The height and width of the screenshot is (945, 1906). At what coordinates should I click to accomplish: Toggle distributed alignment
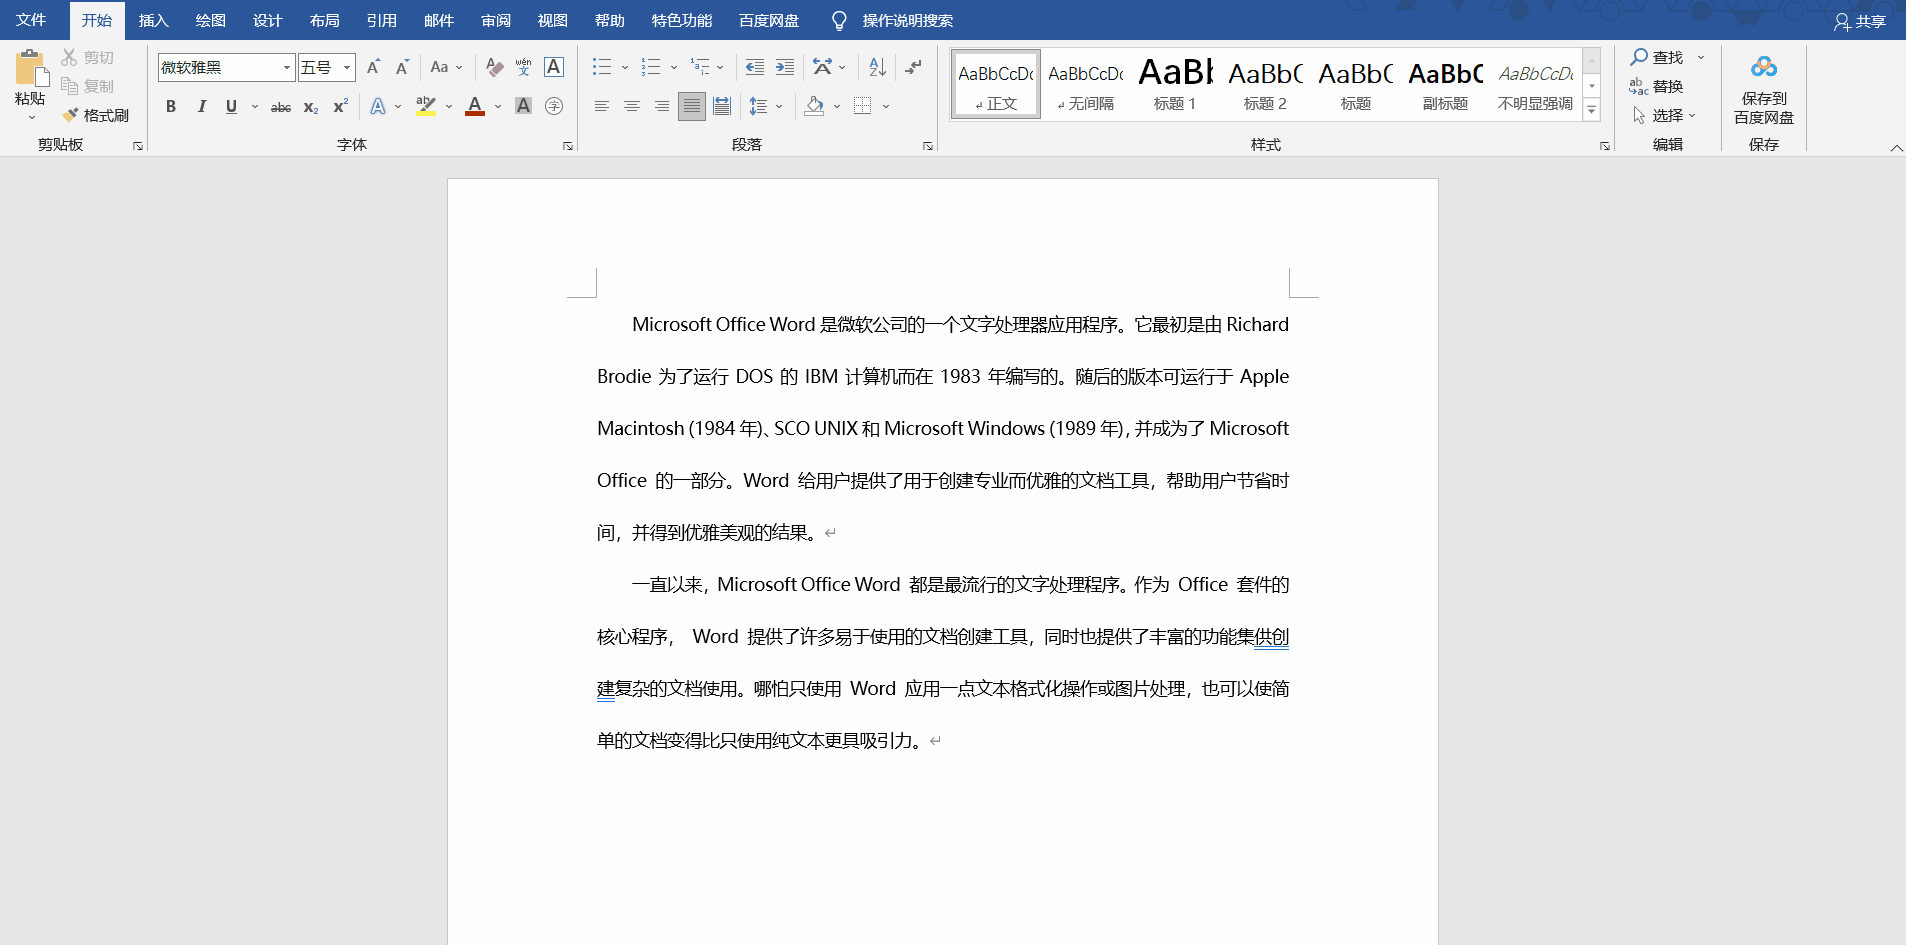point(722,106)
